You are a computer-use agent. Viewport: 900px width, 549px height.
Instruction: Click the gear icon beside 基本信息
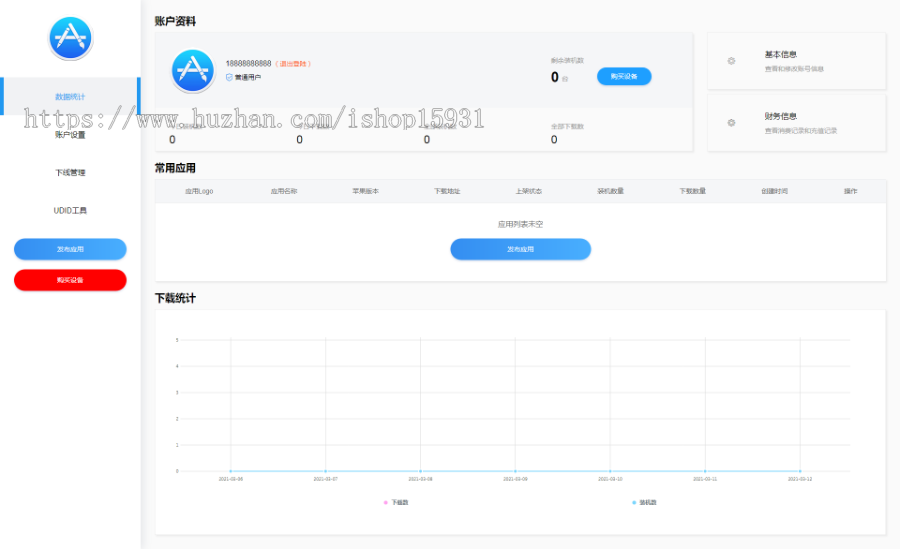(731, 61)
